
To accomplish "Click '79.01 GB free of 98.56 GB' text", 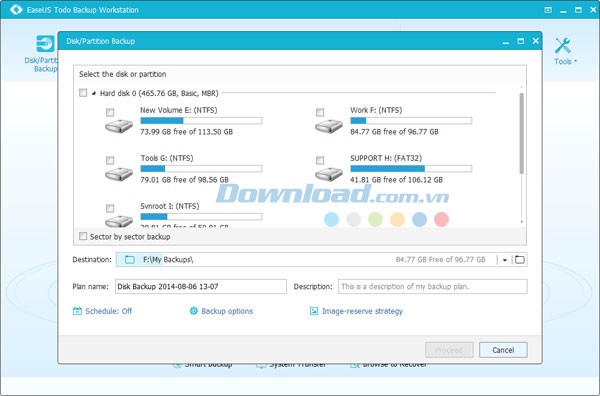I will [184, 179].
